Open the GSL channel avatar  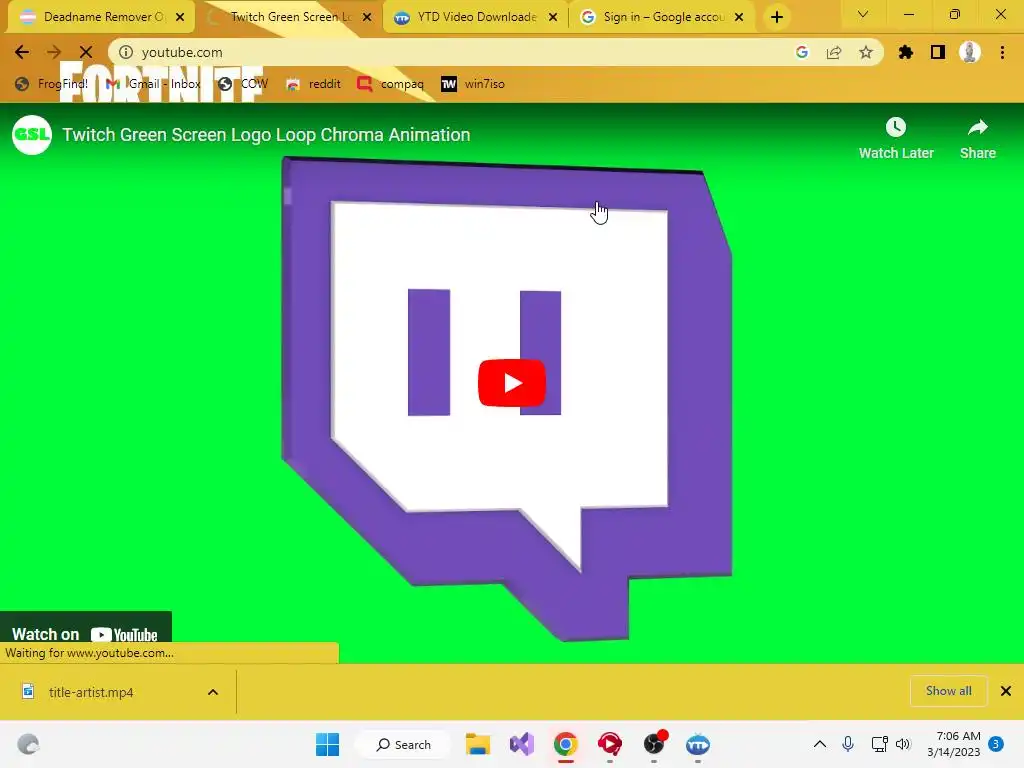point(31,135)
